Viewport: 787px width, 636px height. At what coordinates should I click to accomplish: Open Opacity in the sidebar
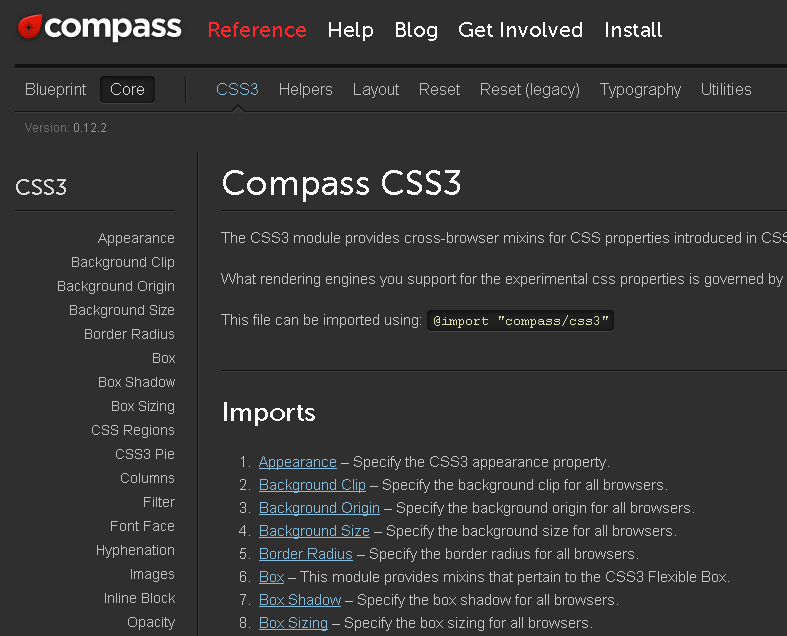point(151,622)
